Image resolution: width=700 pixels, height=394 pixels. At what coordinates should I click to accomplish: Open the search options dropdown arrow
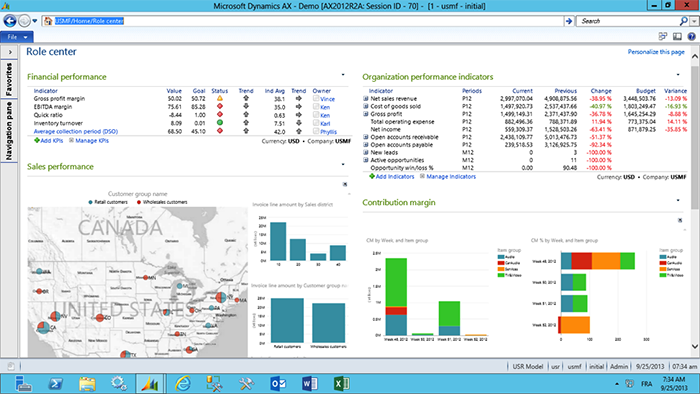point(694,21)
